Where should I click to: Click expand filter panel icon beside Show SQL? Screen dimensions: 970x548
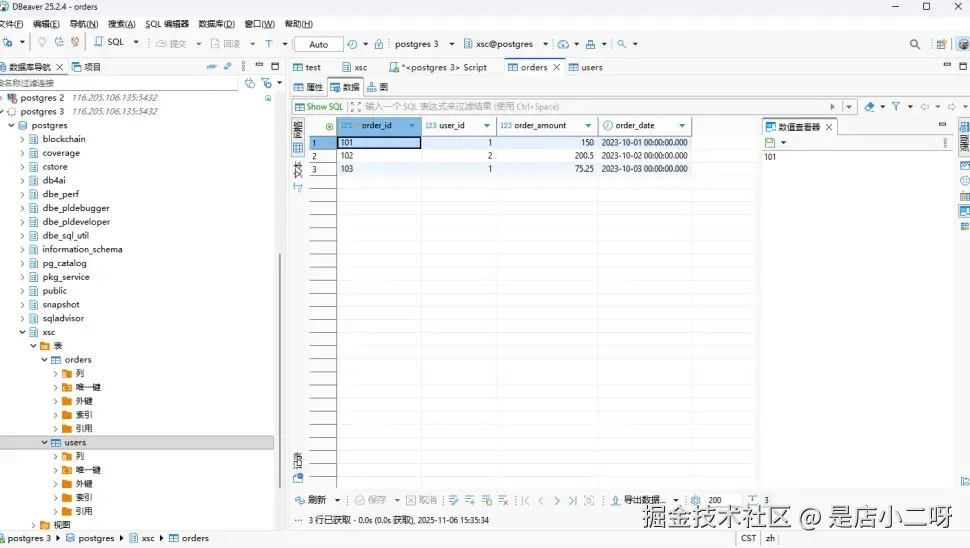pos(355,106)
